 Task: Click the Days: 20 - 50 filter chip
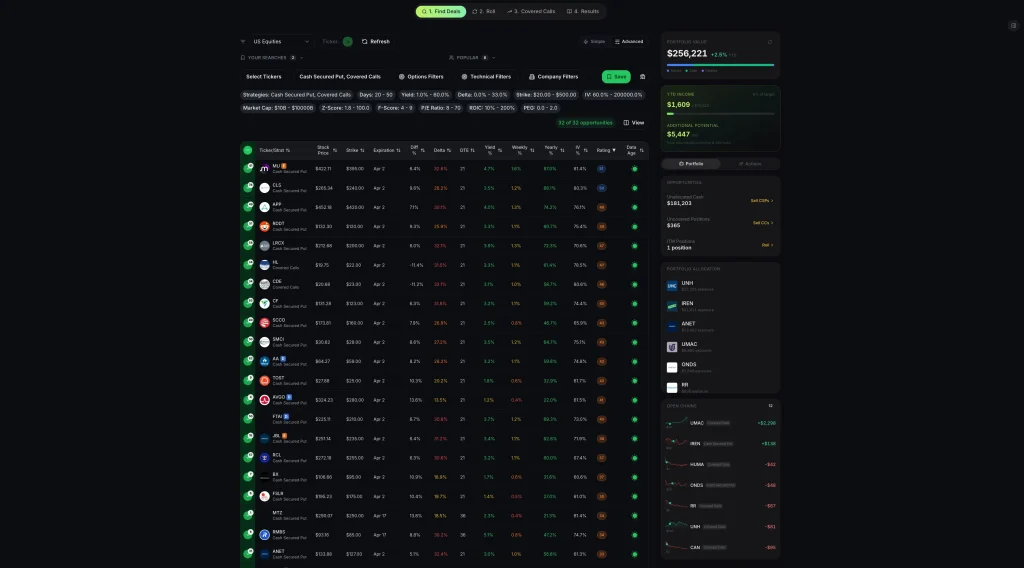(376, 95)
